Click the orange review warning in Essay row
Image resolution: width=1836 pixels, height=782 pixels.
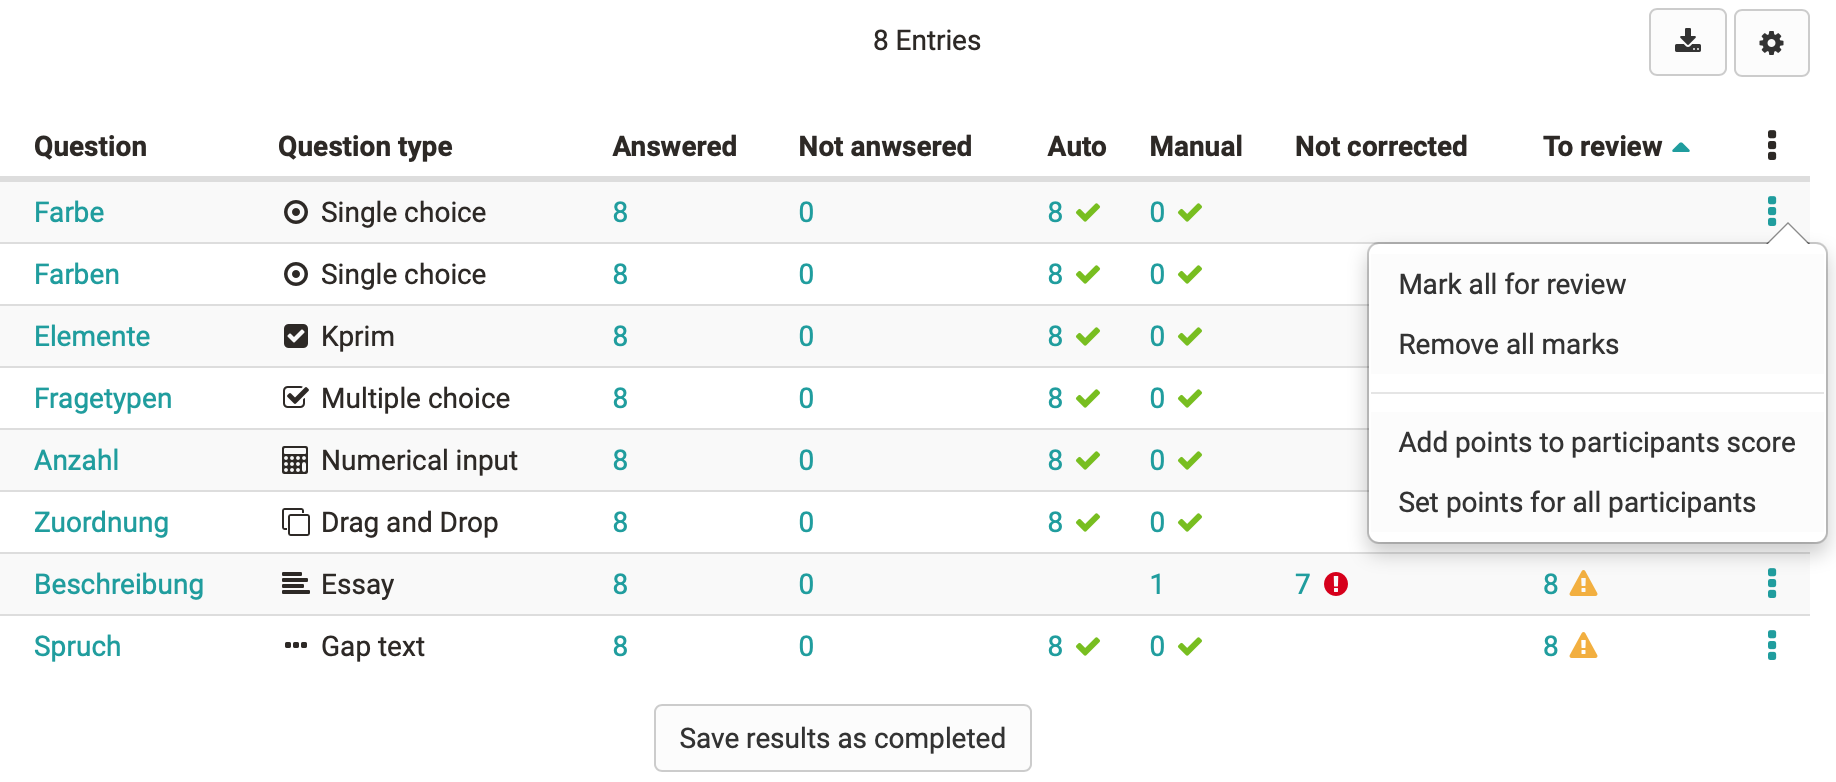(1583, 584)
